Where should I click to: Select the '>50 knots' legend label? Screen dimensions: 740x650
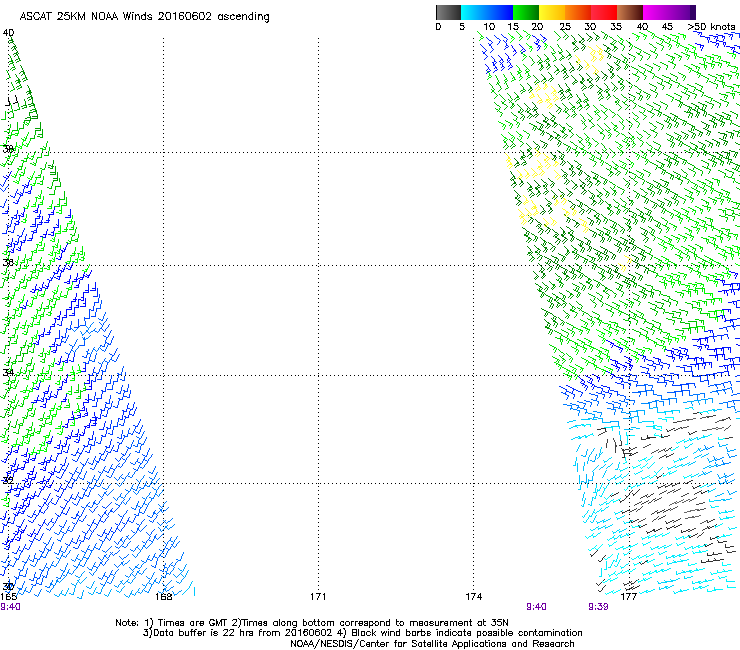(x=712, y=27)
